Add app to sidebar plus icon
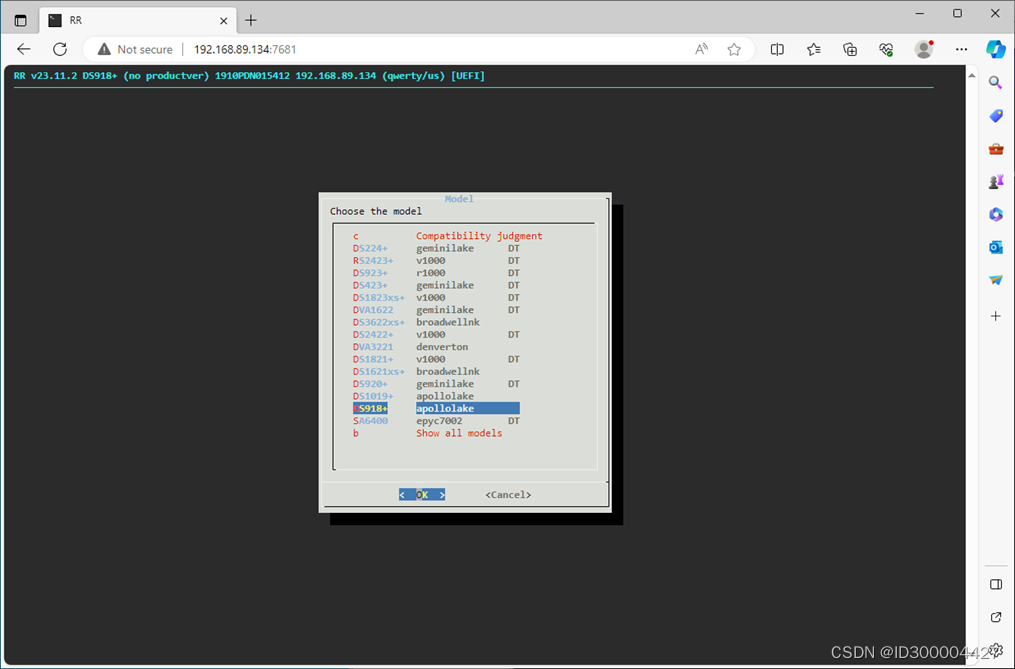Screen dimensions: 1015x669 point(996,316)
